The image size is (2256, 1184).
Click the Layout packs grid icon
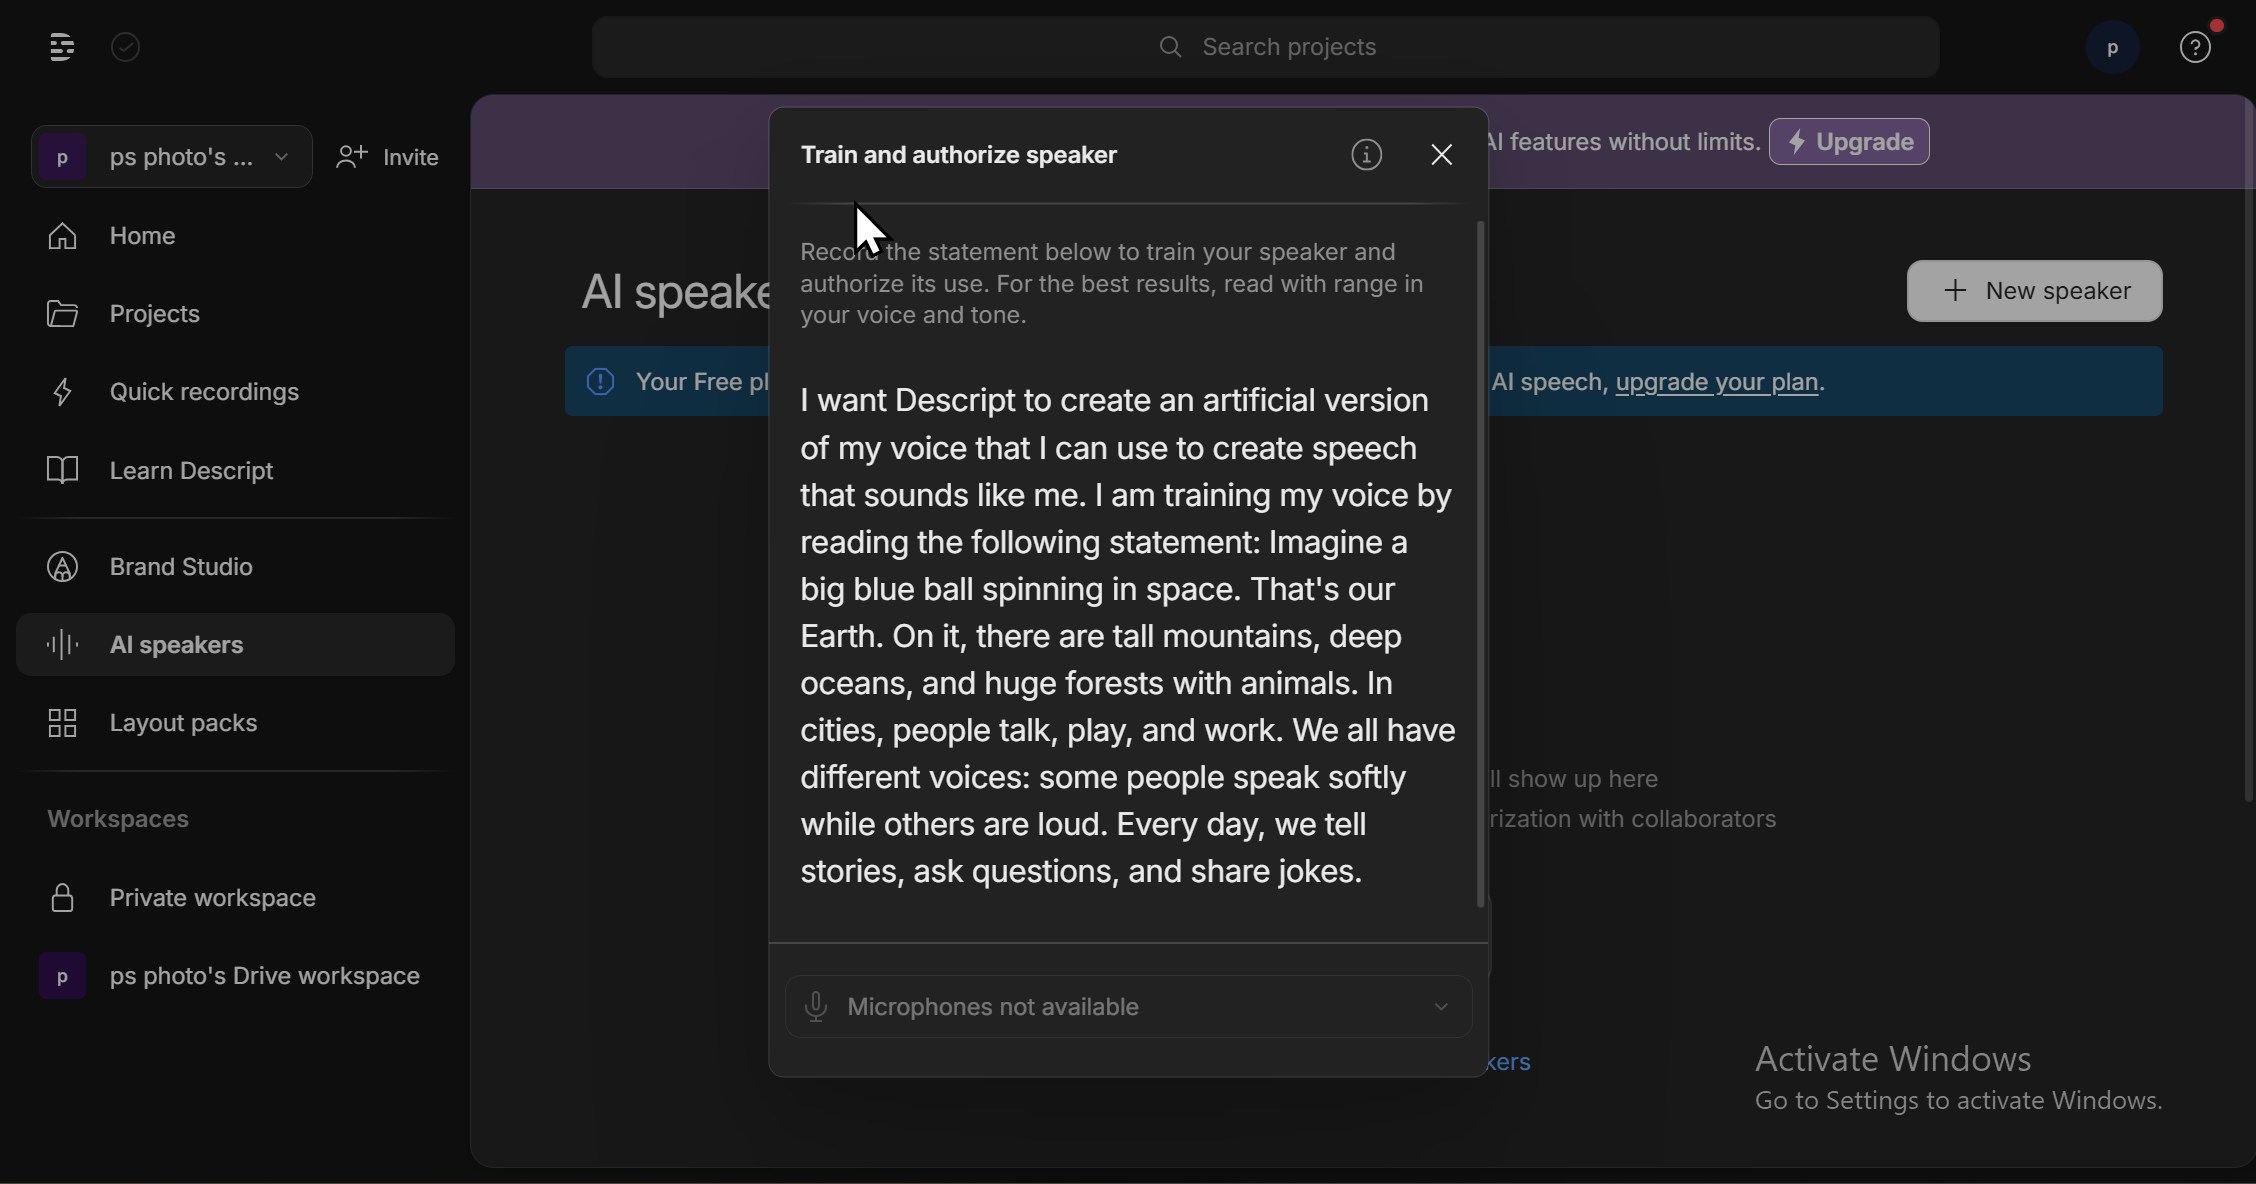pos(62,723)
